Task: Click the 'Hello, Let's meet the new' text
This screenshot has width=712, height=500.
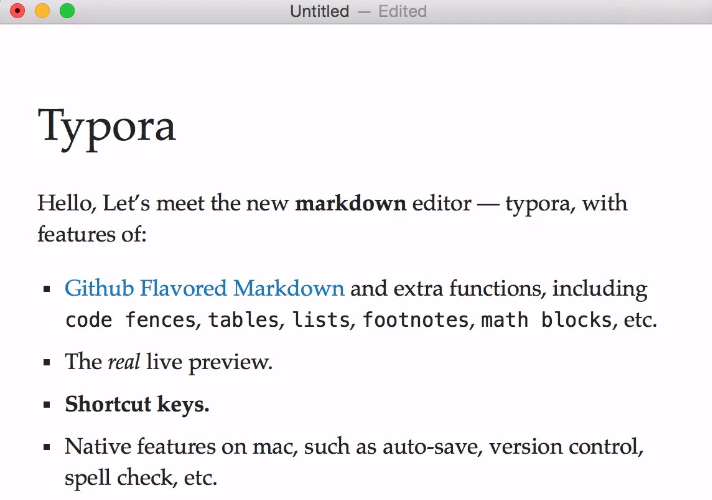Action: tap(163, 203)
